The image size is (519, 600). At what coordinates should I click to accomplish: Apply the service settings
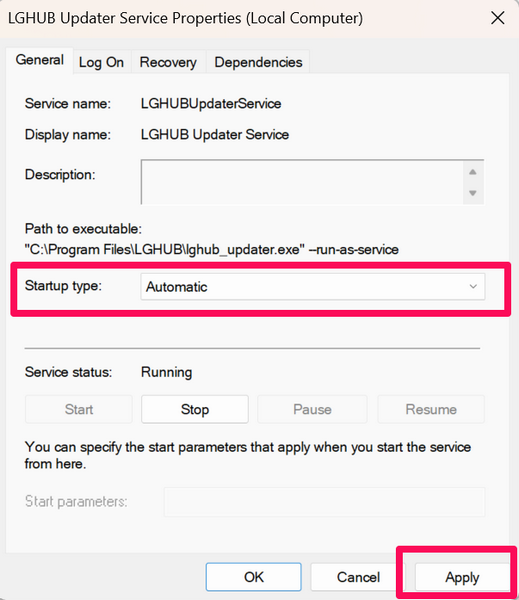pos(462,577)
